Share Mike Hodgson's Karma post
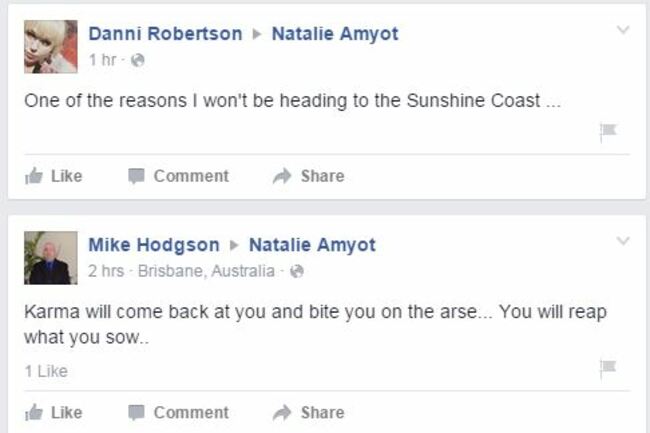Image resolution: width=650 pixels, height=433 pixels. point(308,412)
